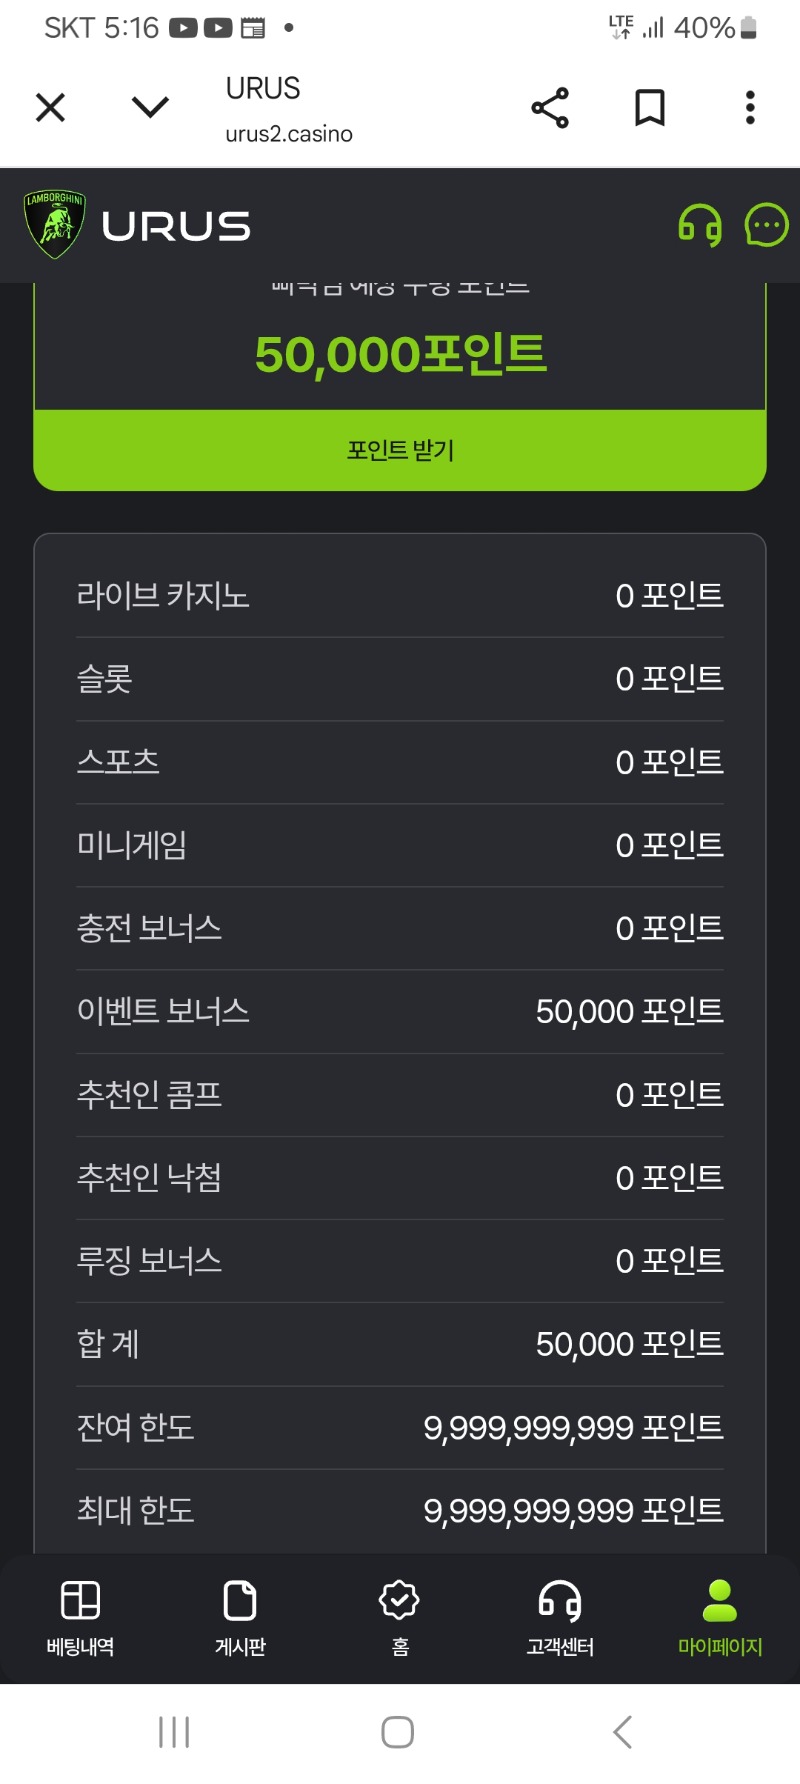This screenshot has height=1784, width=800.
Task: Select the 이벤트 보너스 row
Action: (400, 1011)
